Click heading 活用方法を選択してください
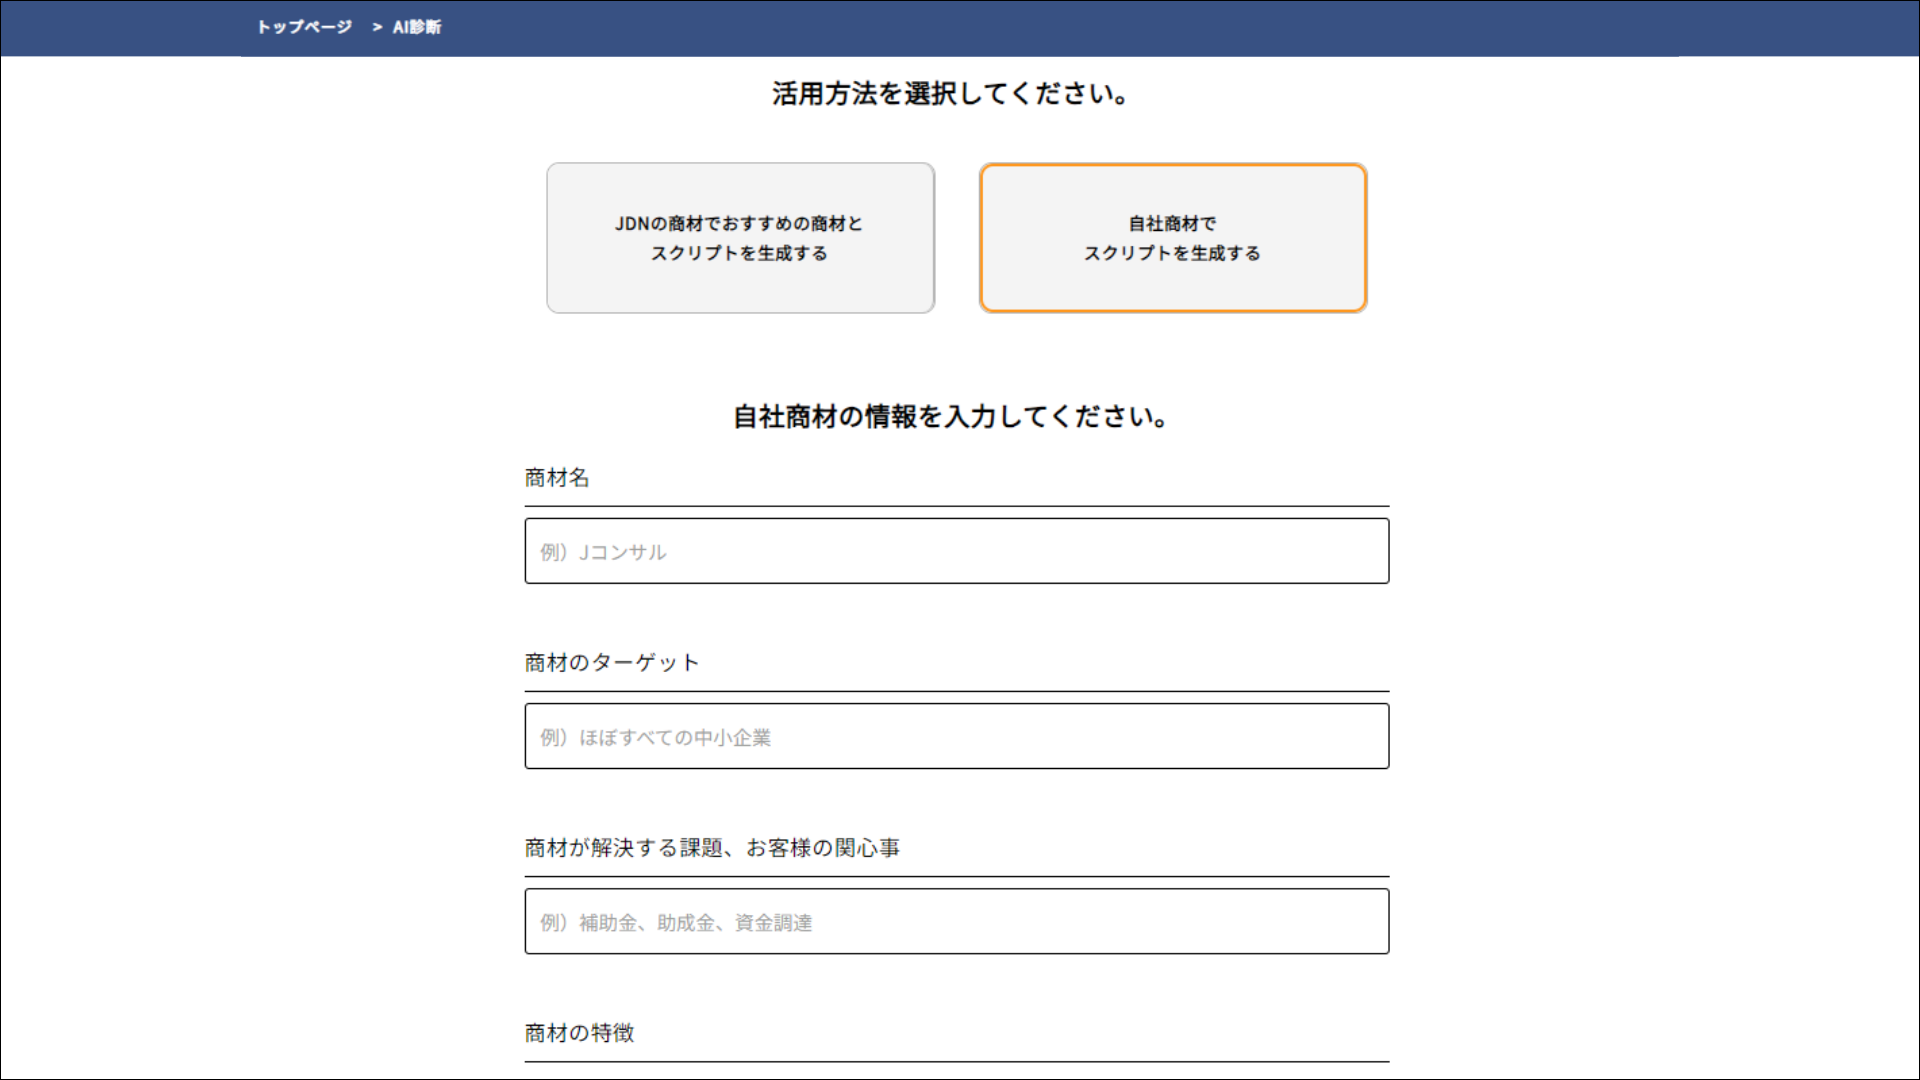This screenshot has width=1920, height=1080. tap(950, 94)
